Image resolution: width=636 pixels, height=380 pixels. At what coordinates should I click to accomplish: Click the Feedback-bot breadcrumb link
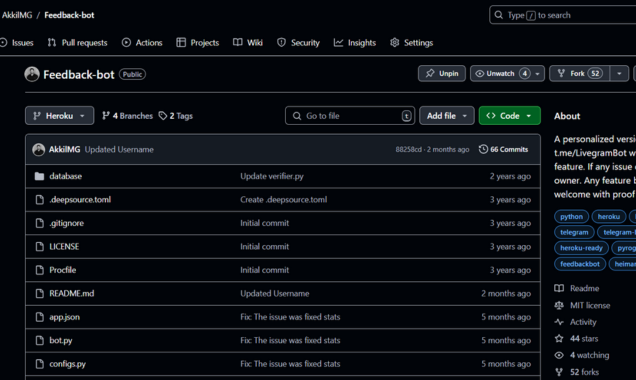pos(69,15)
